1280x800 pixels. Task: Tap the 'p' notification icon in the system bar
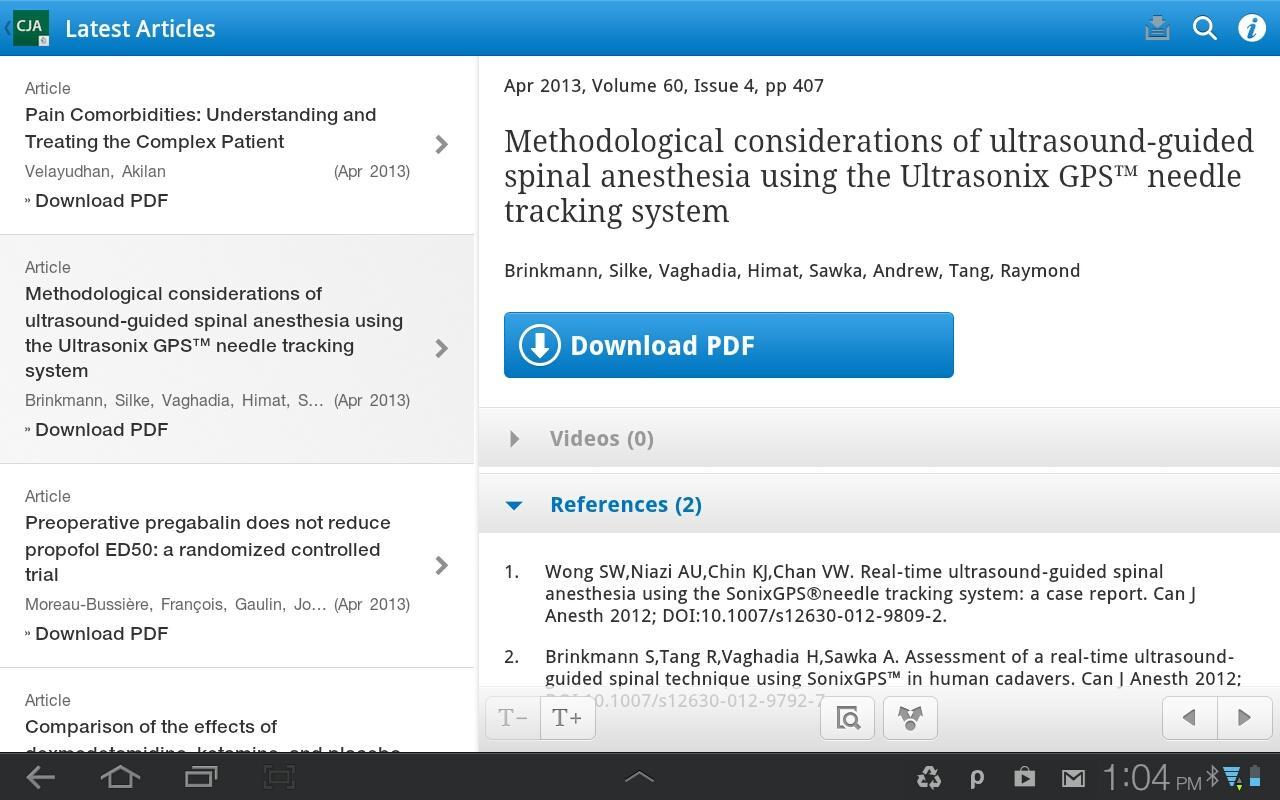(976, 778)
